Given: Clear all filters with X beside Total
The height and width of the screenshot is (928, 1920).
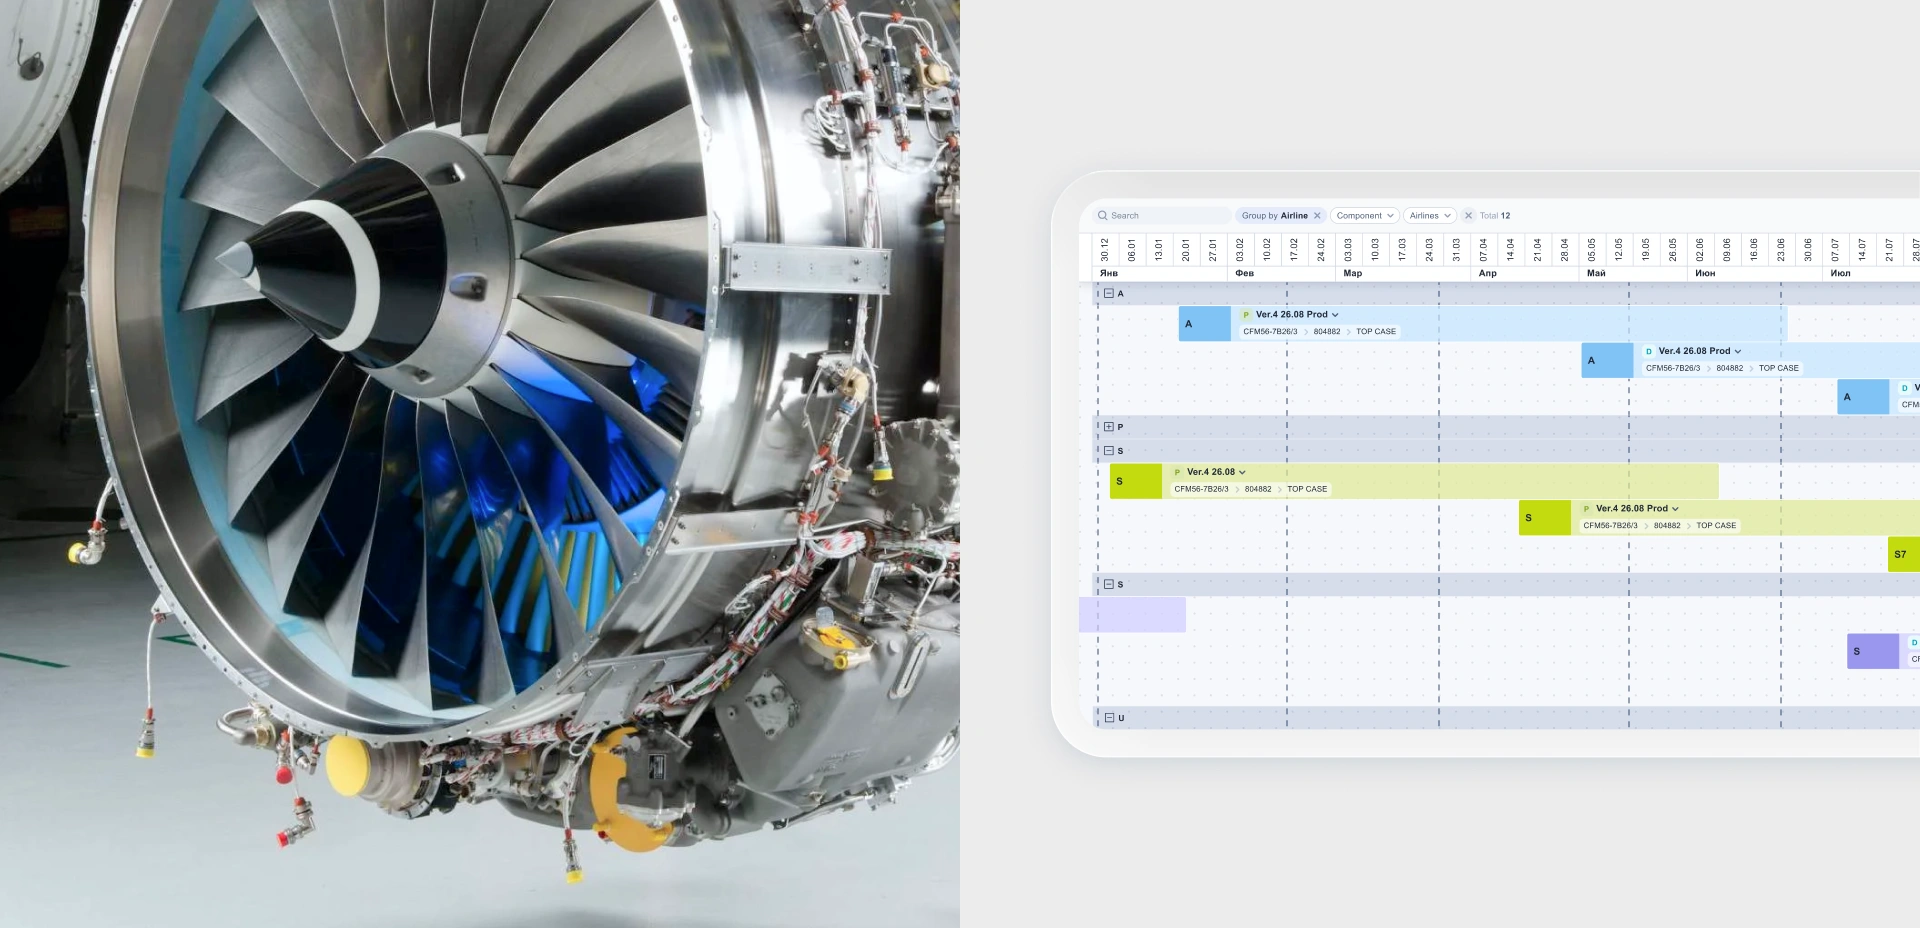Looking at the screenshot, I should click(x=1468, y=216).
